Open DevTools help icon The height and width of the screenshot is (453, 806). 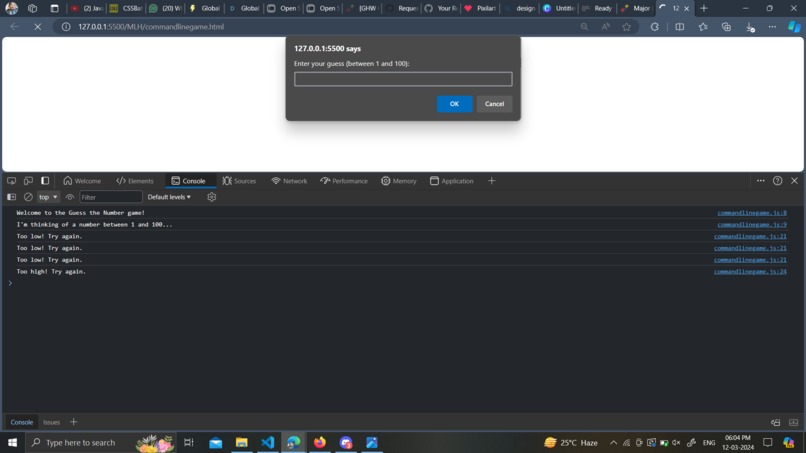point(777,181)
